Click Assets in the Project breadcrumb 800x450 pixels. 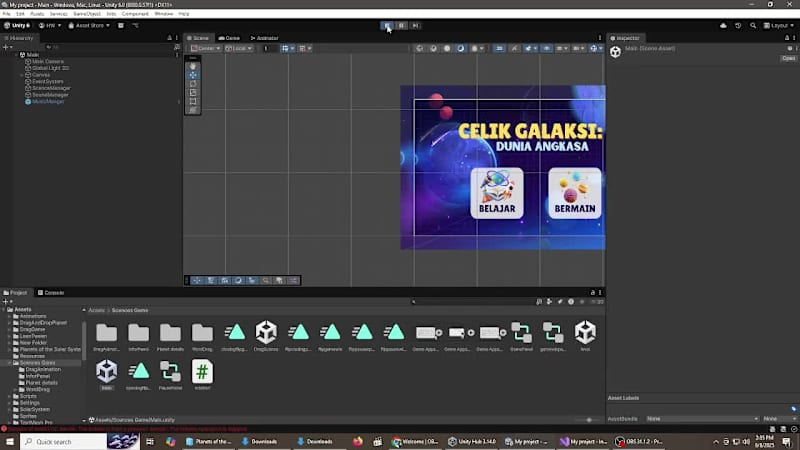(x=96, y=310)
